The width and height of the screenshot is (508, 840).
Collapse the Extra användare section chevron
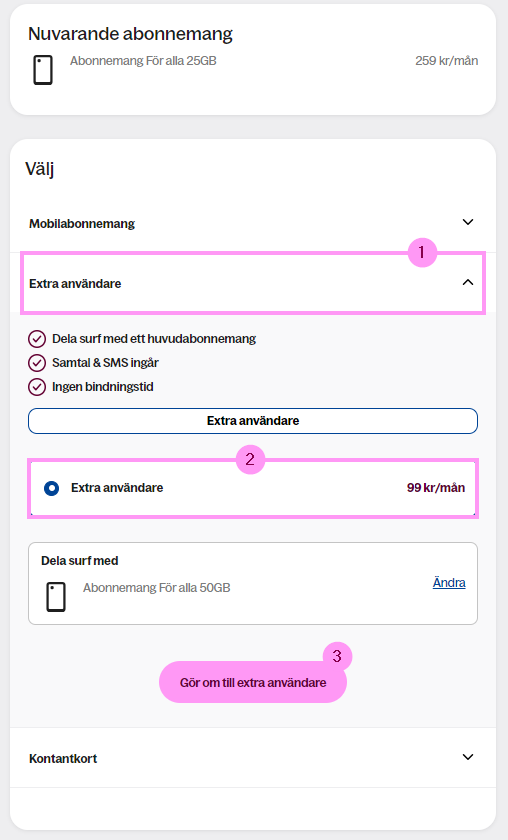(x=468, y=282)
